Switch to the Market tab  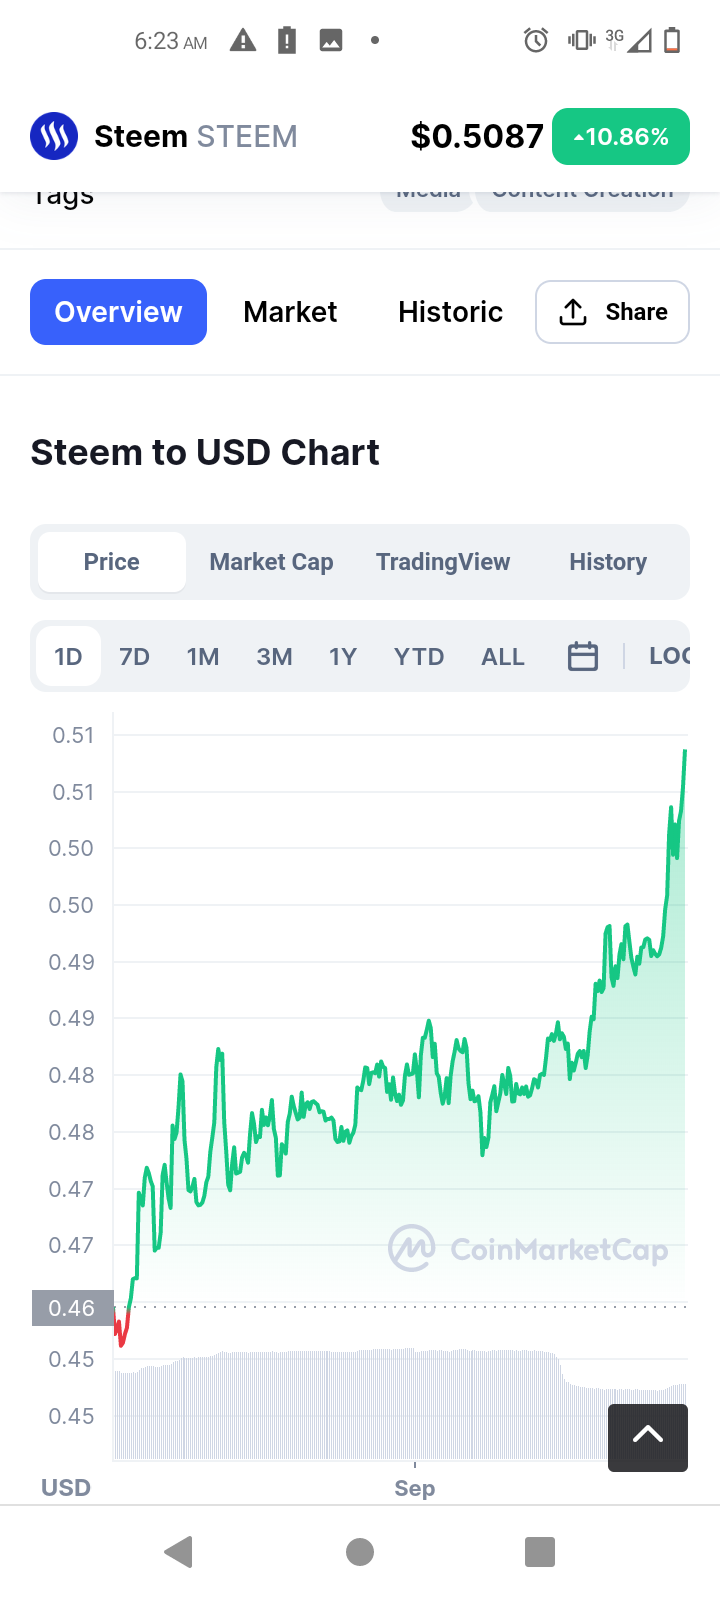point(290,312)
